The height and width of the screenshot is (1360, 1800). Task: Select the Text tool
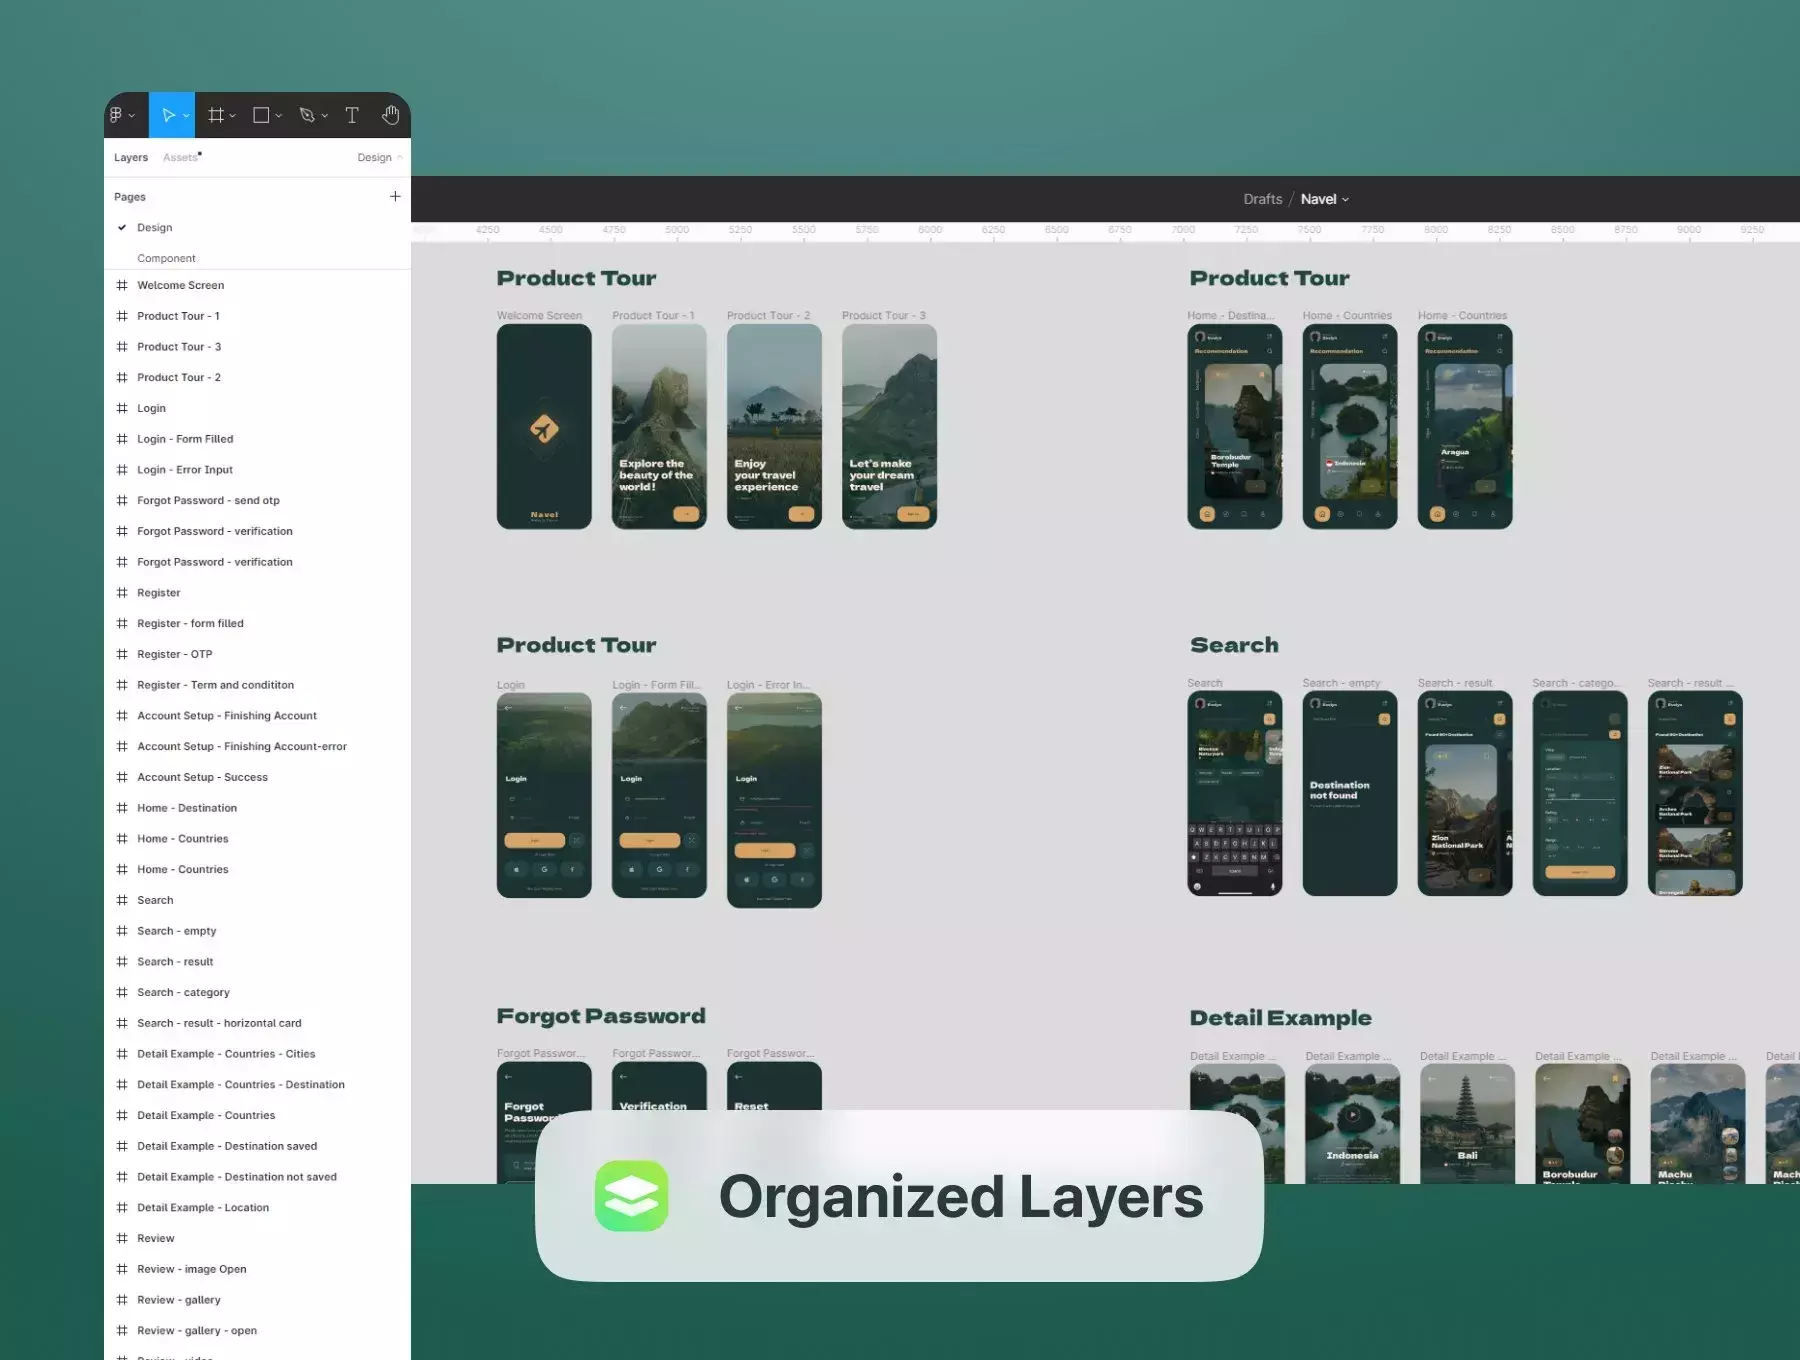tap(352, 115)
